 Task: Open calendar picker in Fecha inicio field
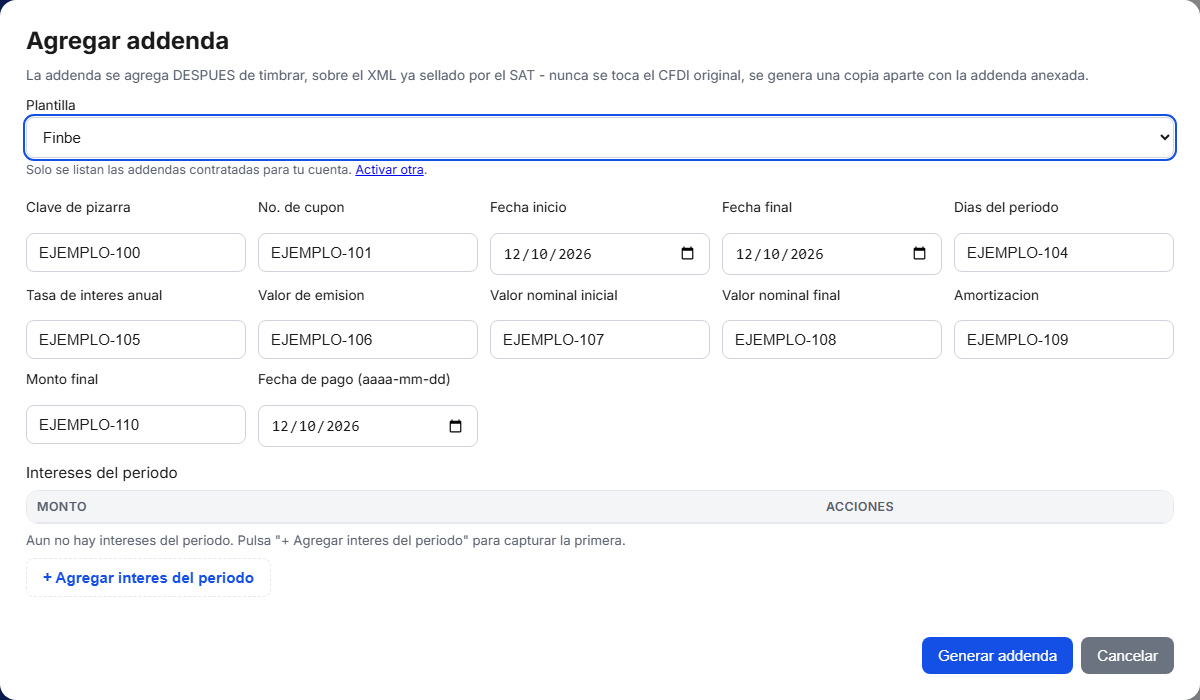pos(687,254)
